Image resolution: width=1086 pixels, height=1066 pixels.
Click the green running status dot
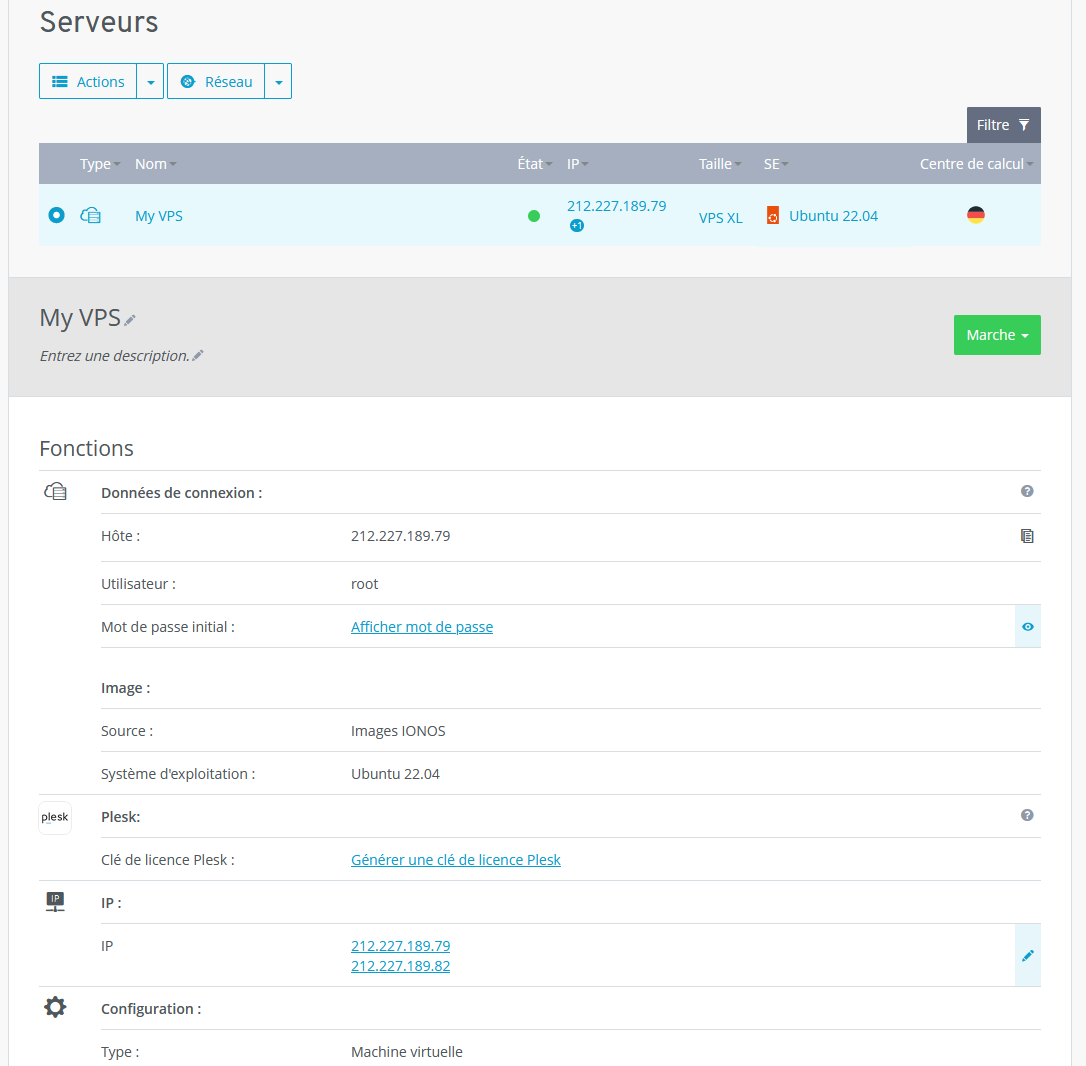tap(533, 216)
